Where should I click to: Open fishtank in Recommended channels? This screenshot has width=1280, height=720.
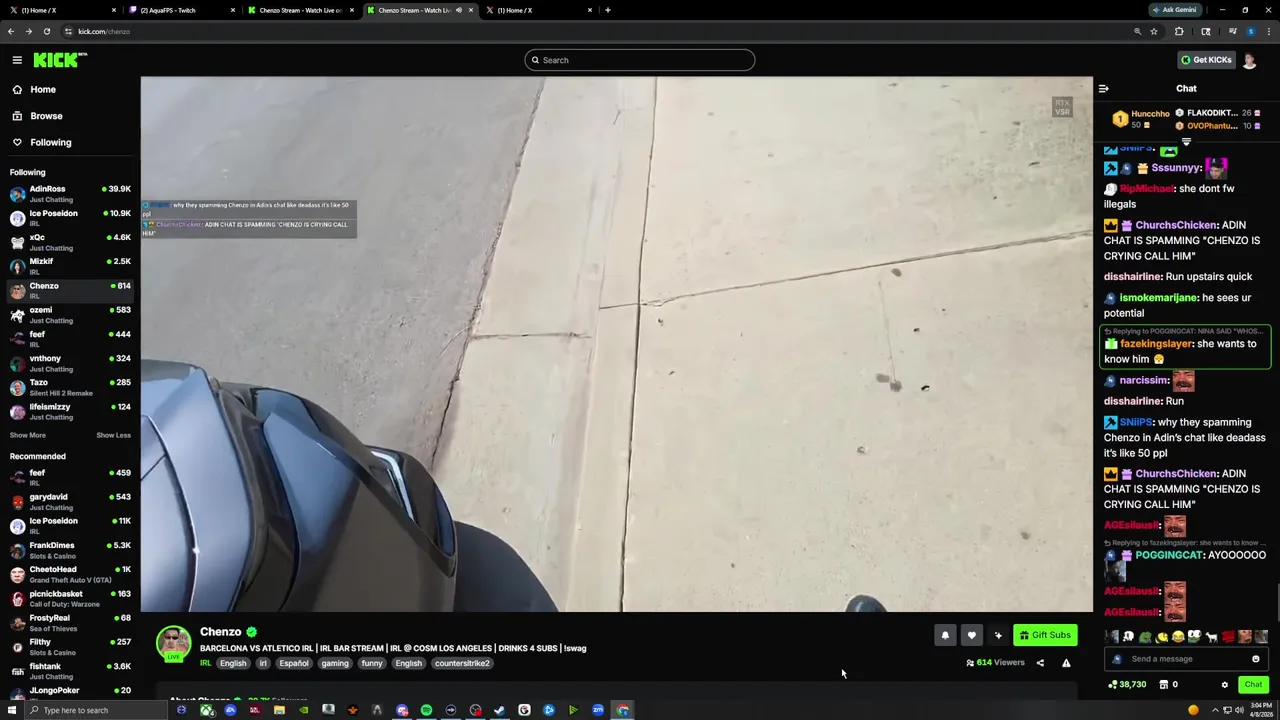tap(70, 671)
